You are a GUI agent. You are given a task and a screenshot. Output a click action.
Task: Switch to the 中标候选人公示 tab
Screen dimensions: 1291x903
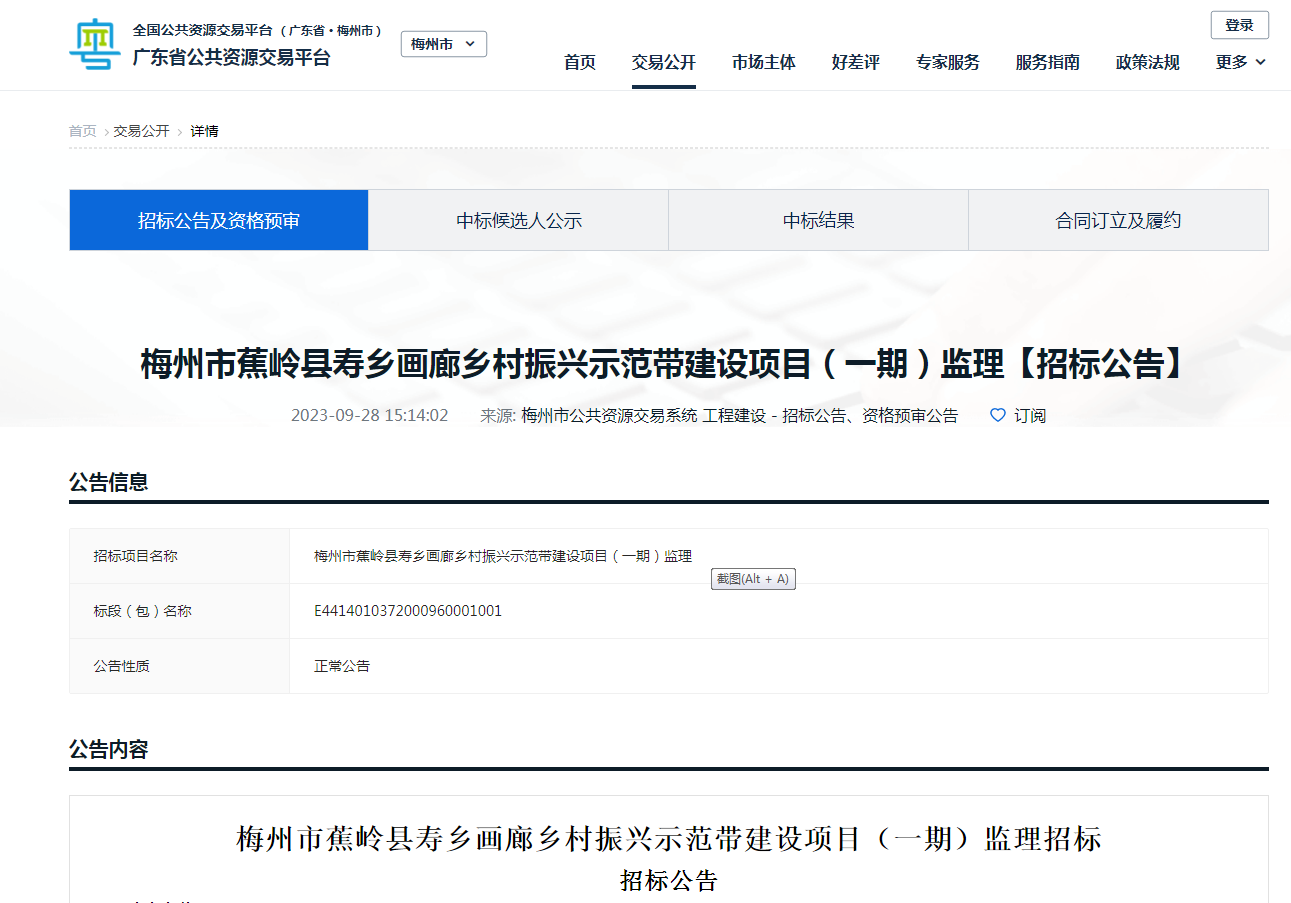[518, 220]
